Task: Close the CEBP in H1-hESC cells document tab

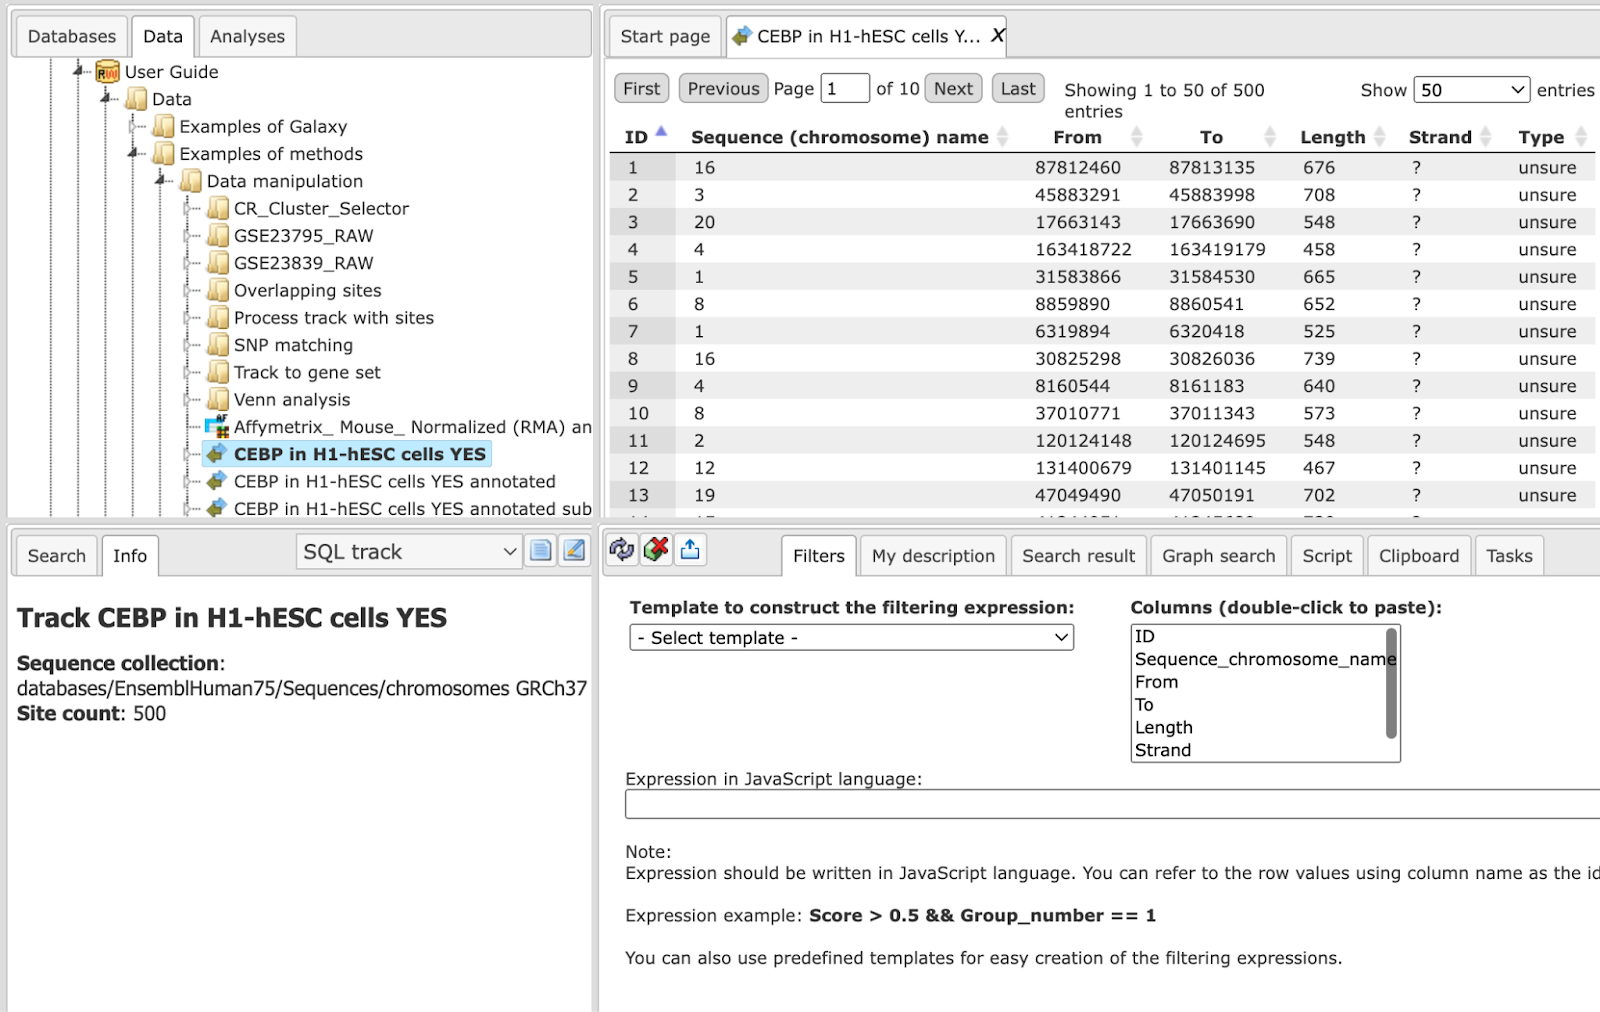Action: pos(997,36)
